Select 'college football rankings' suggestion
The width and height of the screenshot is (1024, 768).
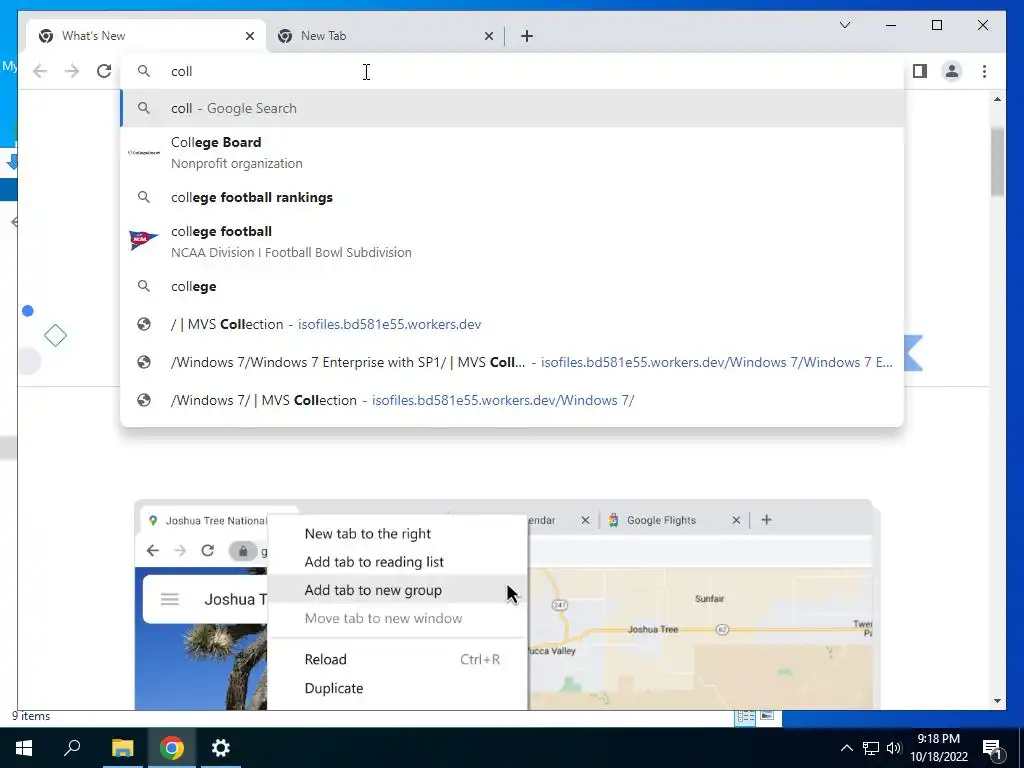pyautogui.click(x=512, y=197)
